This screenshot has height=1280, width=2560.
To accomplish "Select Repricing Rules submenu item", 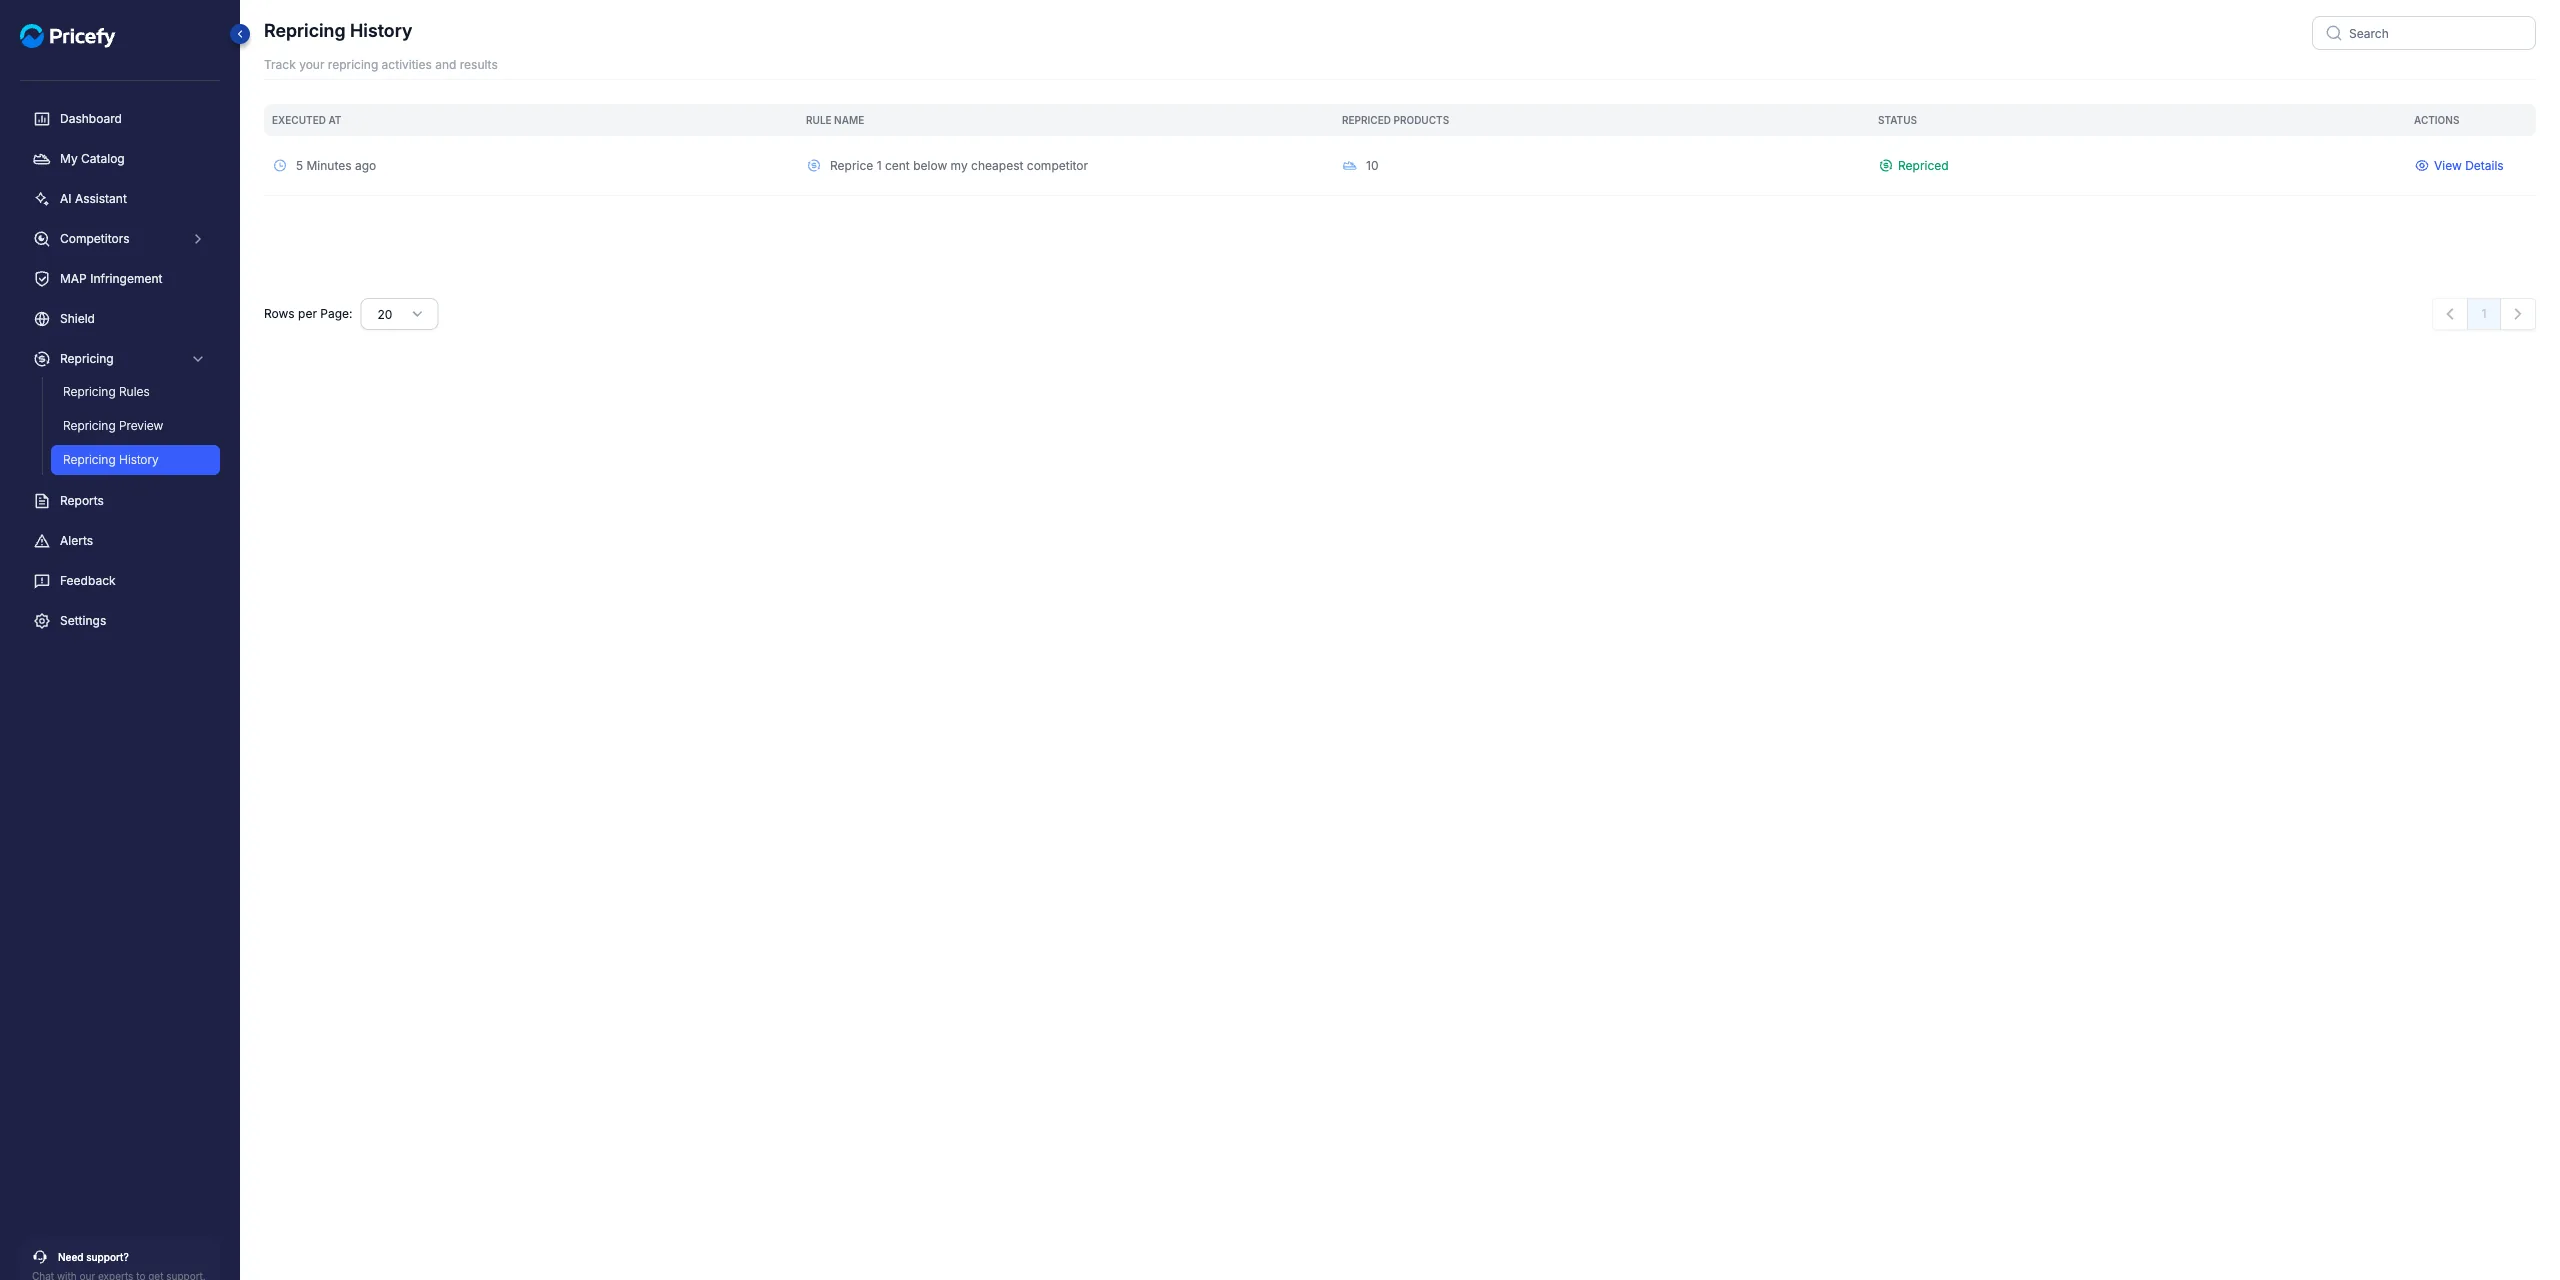I will pos(106,392).
